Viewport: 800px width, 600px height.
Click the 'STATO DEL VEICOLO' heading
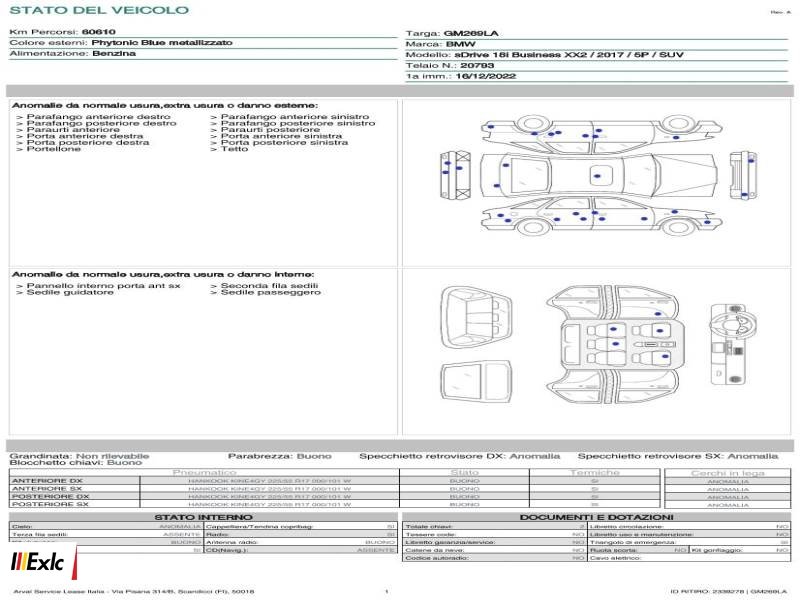[99, 10]
